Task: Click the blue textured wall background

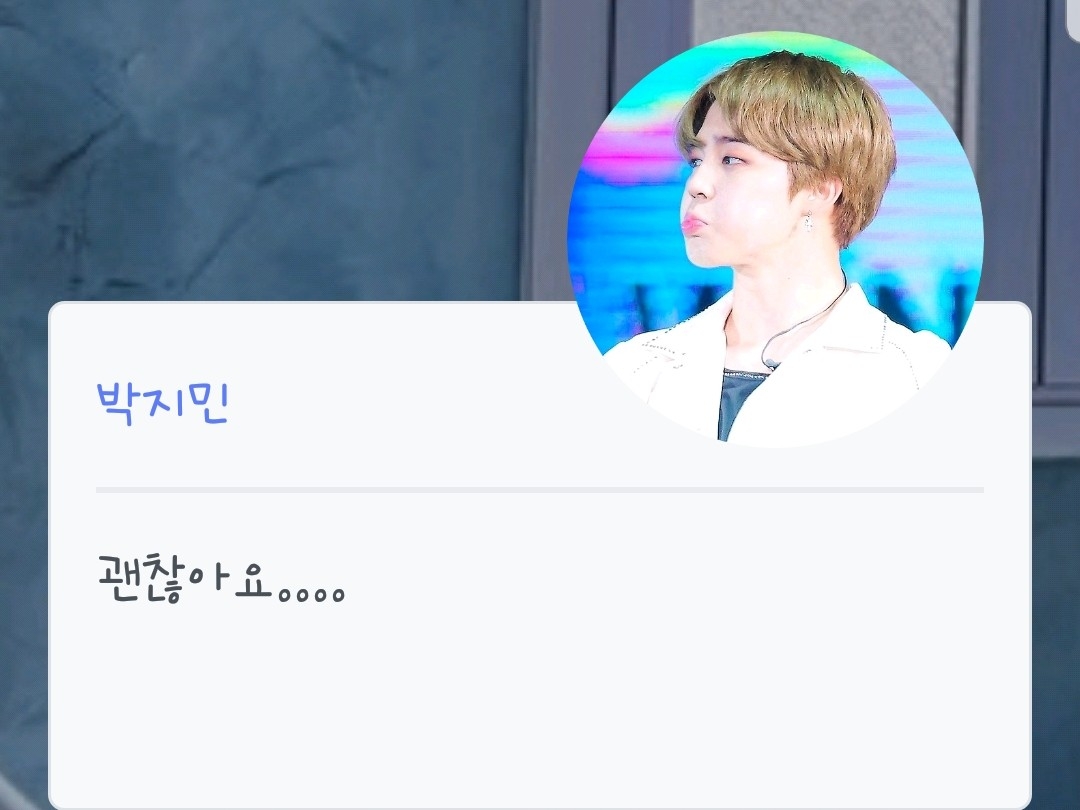Action: tap(262, 152)
